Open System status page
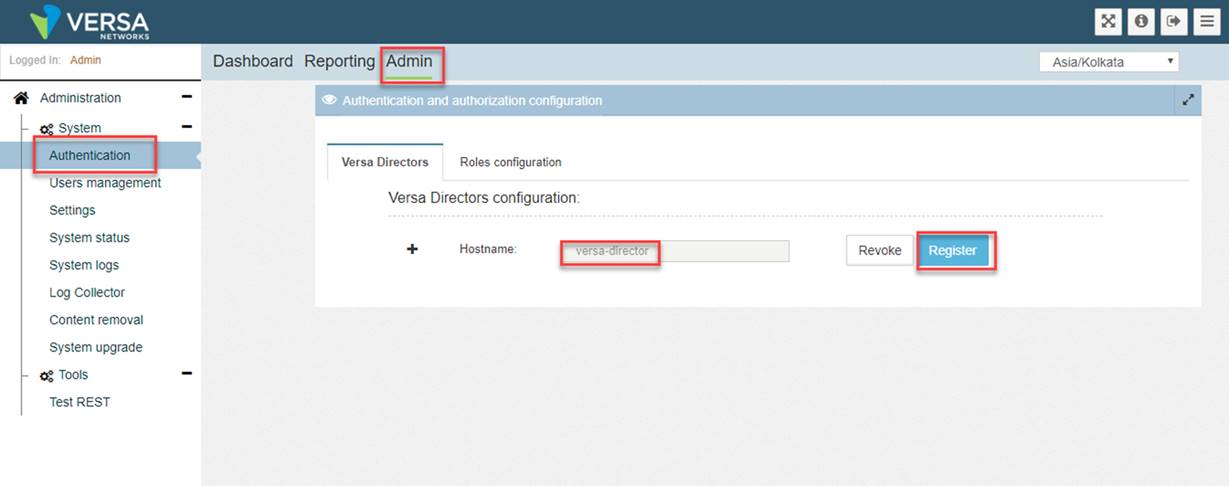Viewport: 1229px width, 486px height. coord(89,238)
